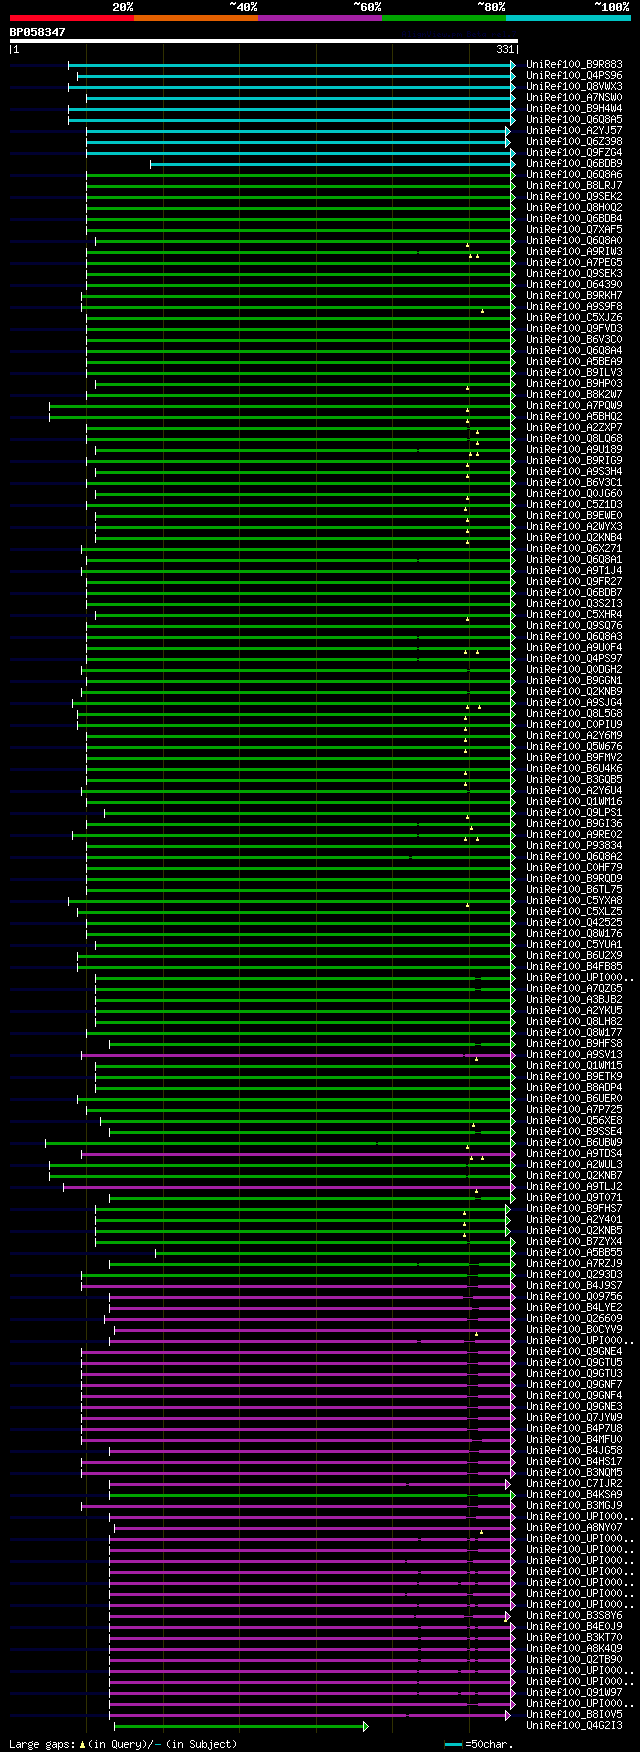Click the arrowhead ending the UniRef100_C7IJR2 bar
This screenshot has width=640, height=1752.
point(508,1484)
